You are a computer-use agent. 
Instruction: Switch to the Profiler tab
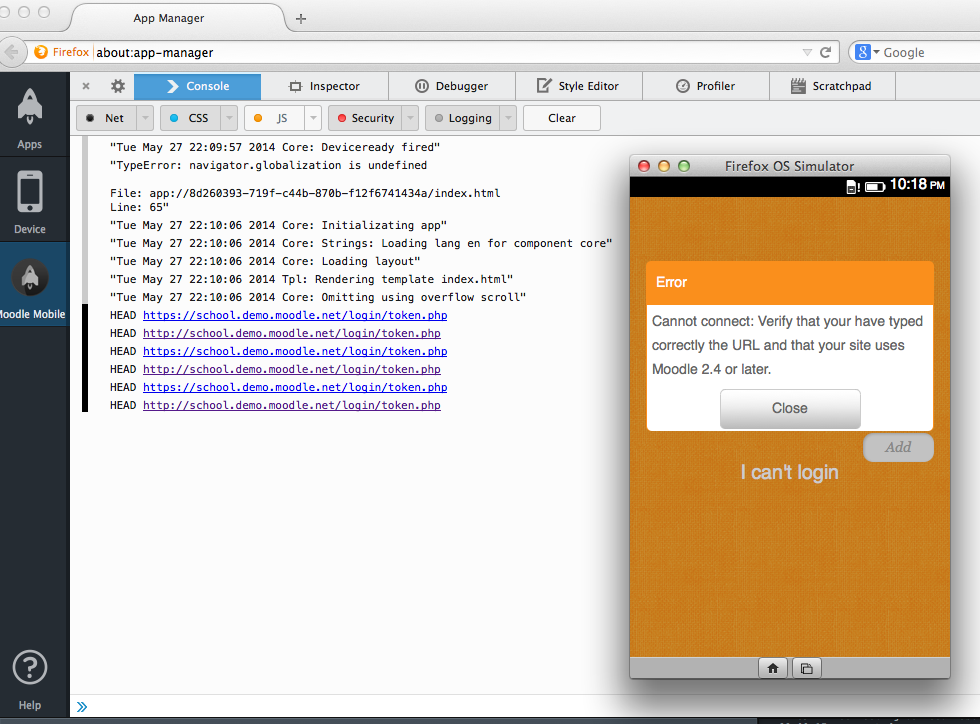(x=706, y=86)
